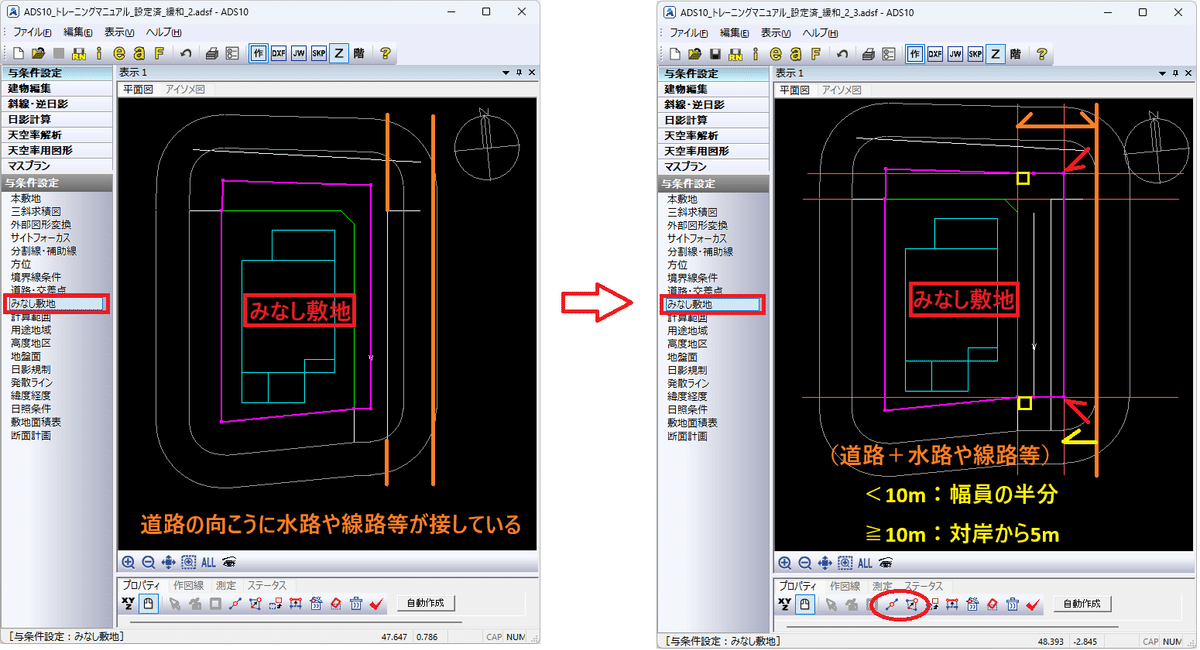
Task: Select 敷地面積表 in 緩和_2_3 window list
Action: coord(692,422)
